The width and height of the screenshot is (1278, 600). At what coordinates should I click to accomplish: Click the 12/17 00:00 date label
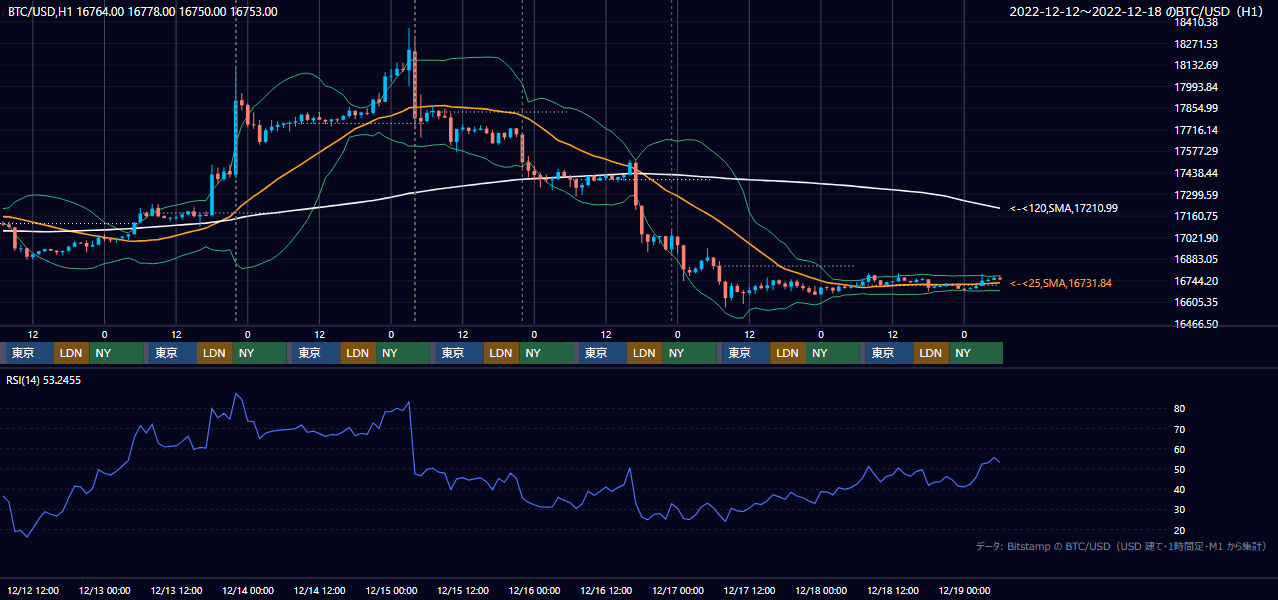678,591
